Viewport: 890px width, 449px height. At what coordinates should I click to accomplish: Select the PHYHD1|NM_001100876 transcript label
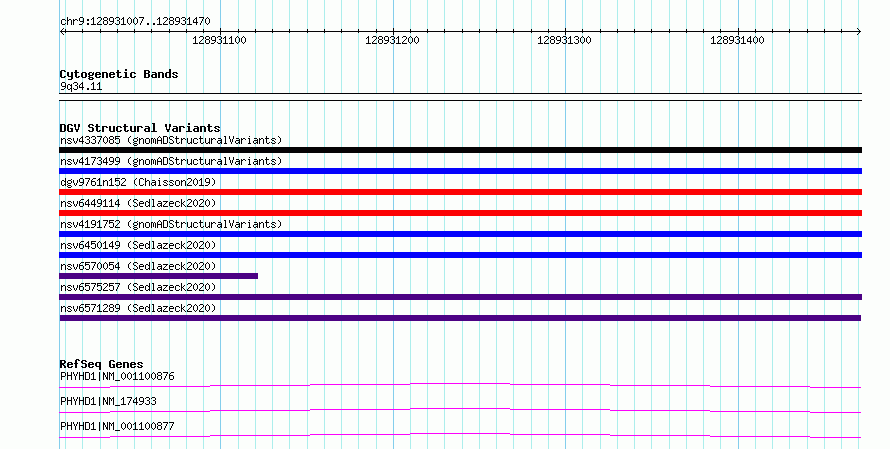pyautogui.click(x=117, y=376)
